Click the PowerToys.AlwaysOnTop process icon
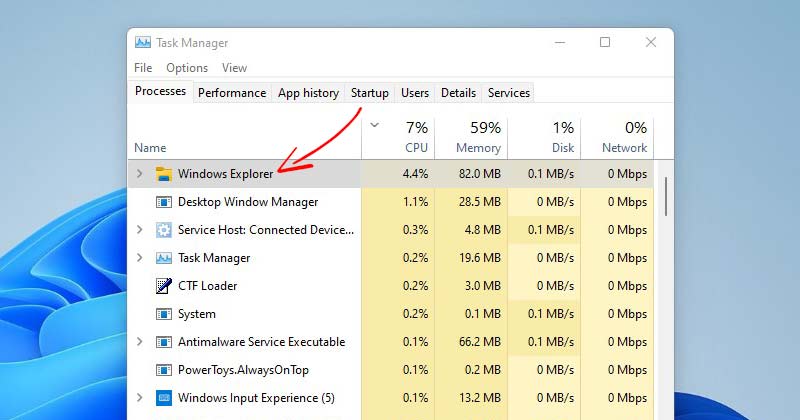The width and height of the screenshot is (800, 420). (x=164, y=370)
